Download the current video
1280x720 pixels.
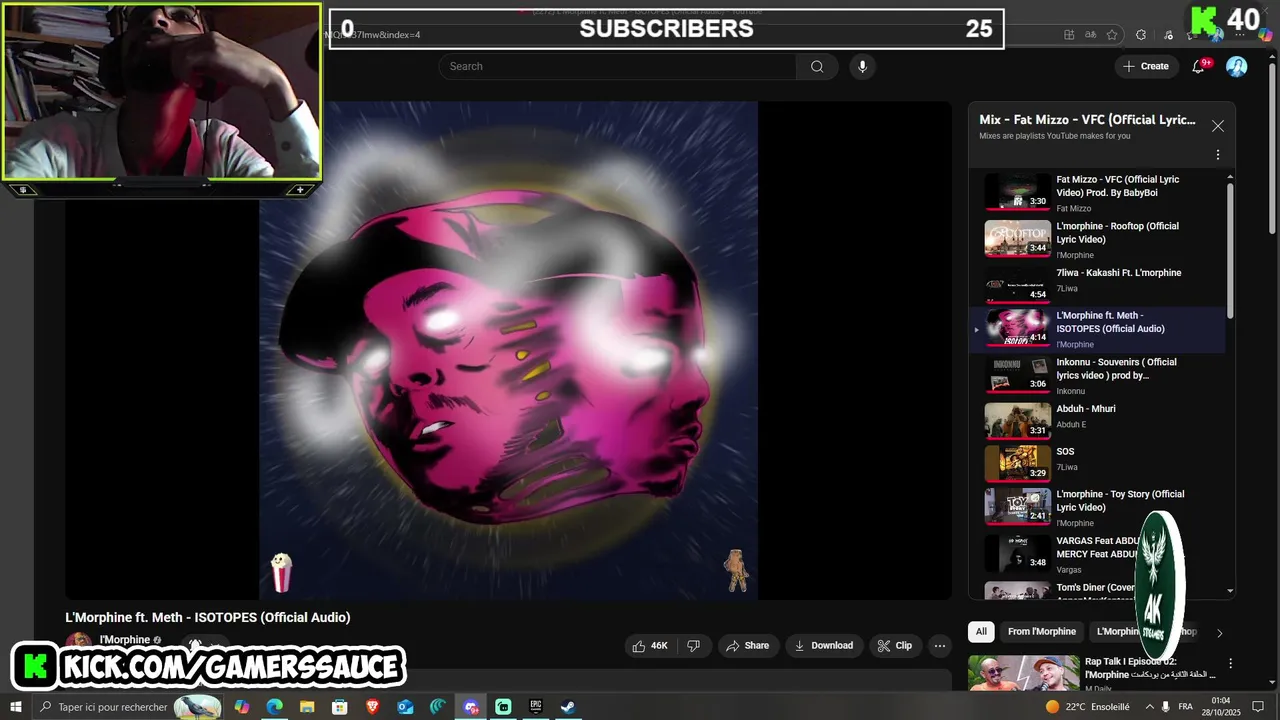(x=823, y=646)
